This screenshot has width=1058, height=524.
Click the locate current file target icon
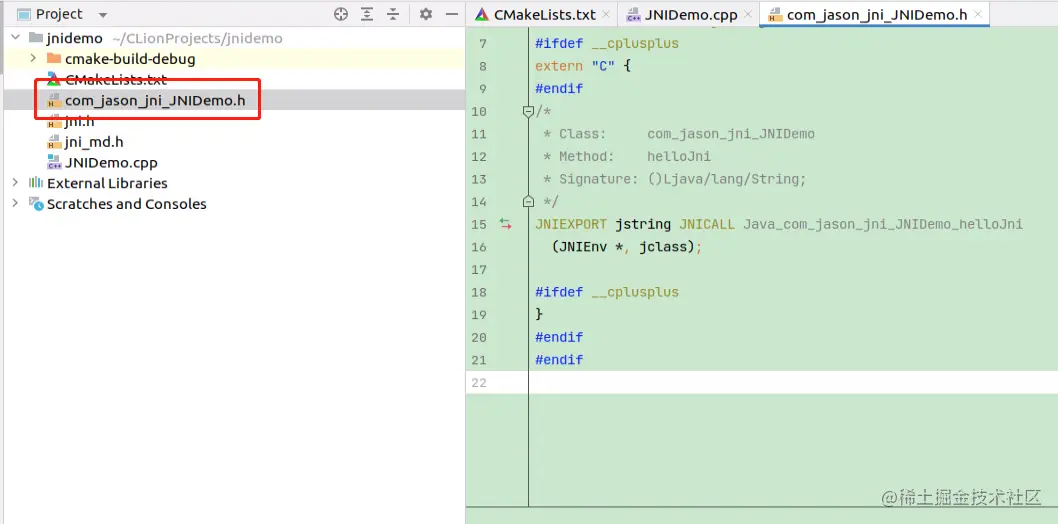[x=341, y=14]
